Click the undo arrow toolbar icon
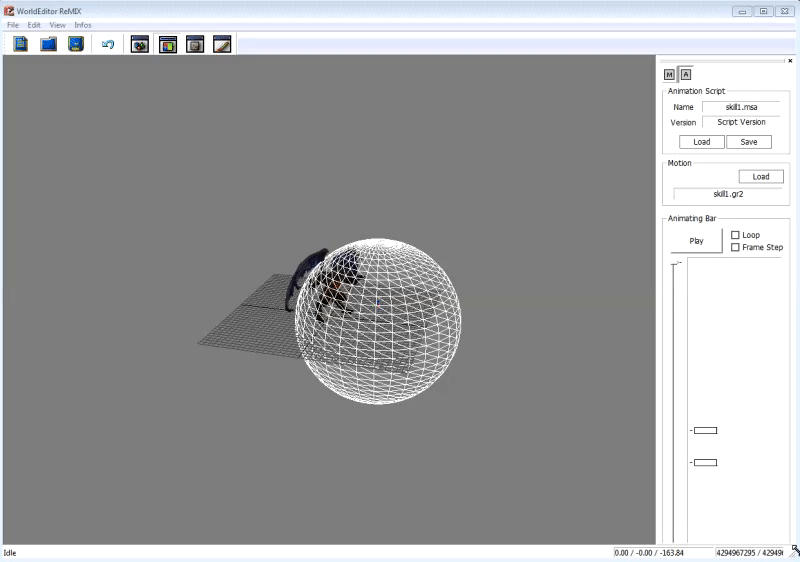Viewport: 800px width, 562px height. click(108, 44)
